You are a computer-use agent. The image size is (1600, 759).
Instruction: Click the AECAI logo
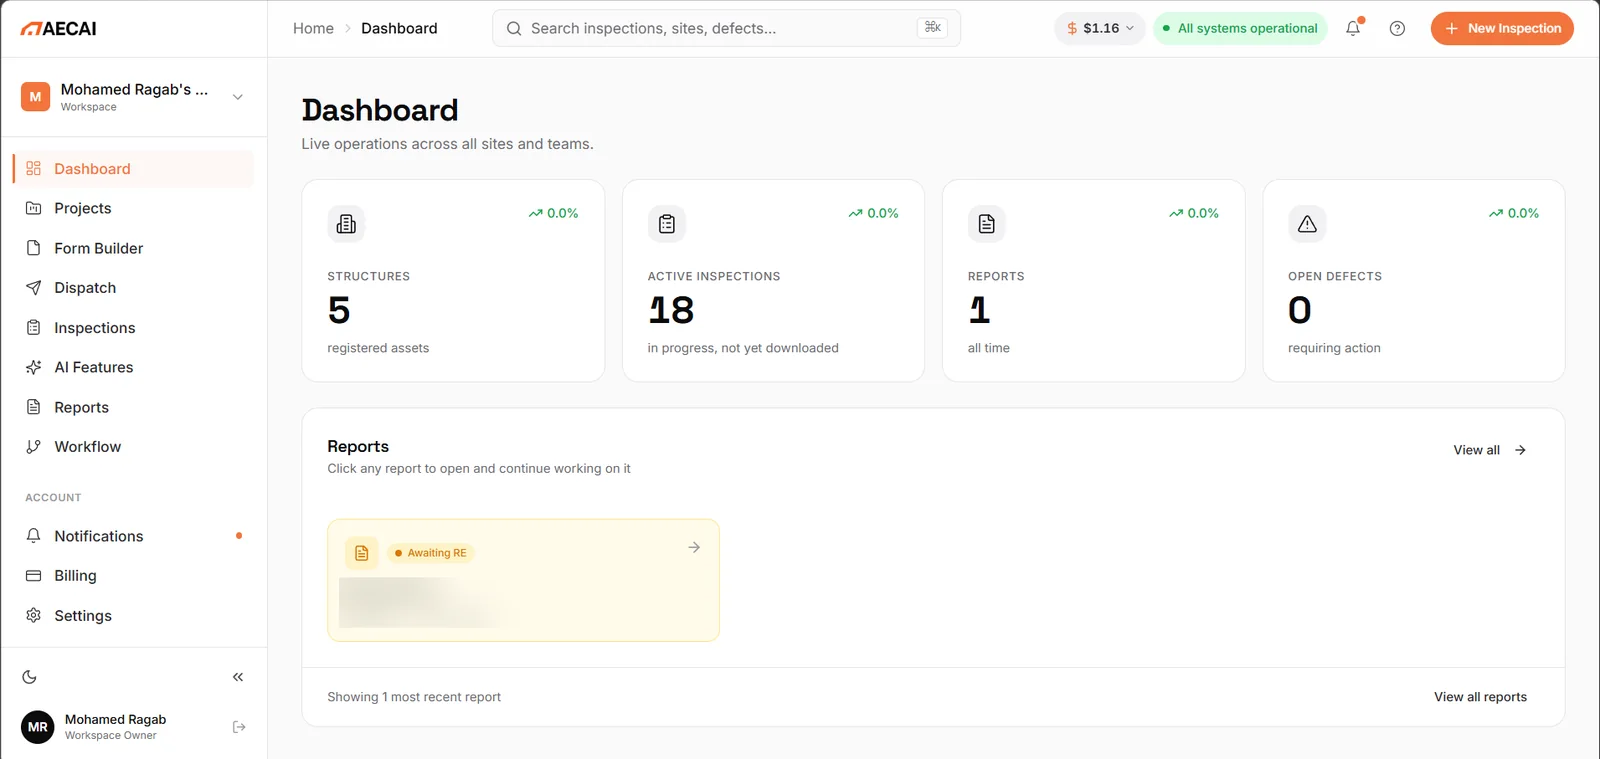[58, 29]
